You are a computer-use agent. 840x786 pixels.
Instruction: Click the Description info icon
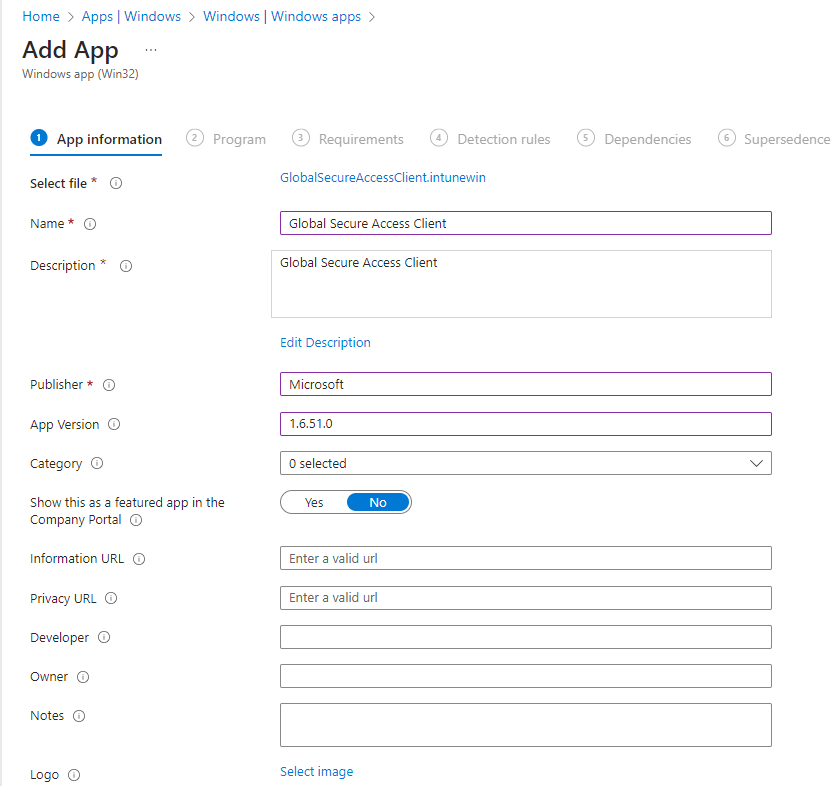click(x=126, y=266)
